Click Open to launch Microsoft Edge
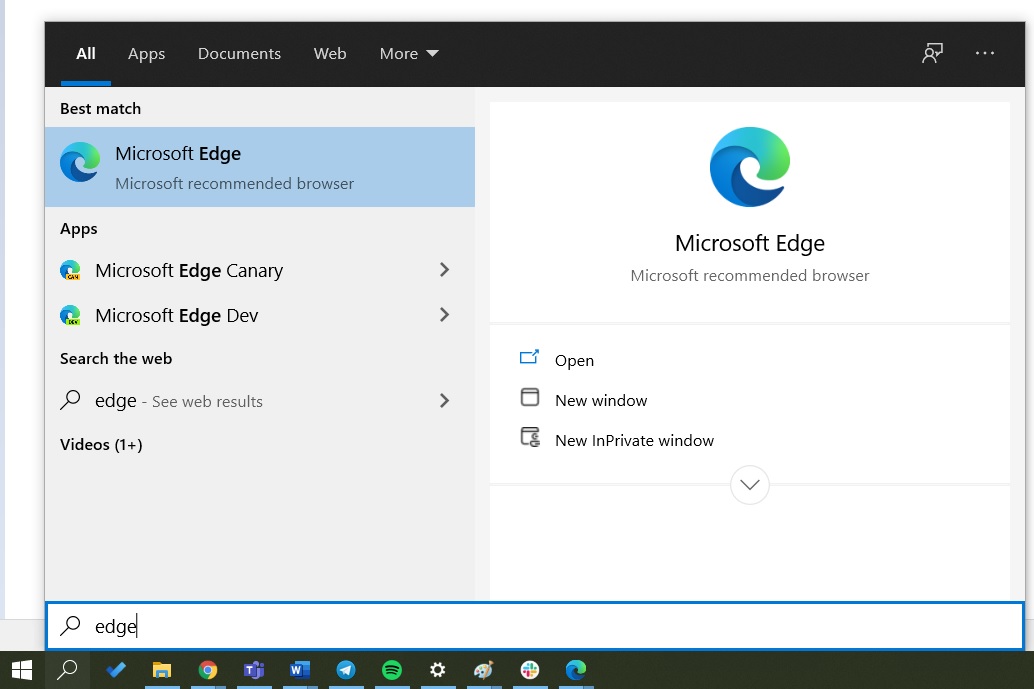1034x689 pixels. coord(574,360)
